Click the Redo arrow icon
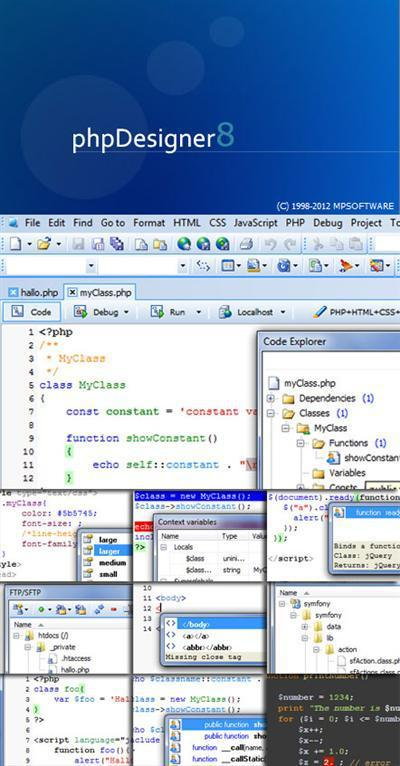 pos(290,243)
